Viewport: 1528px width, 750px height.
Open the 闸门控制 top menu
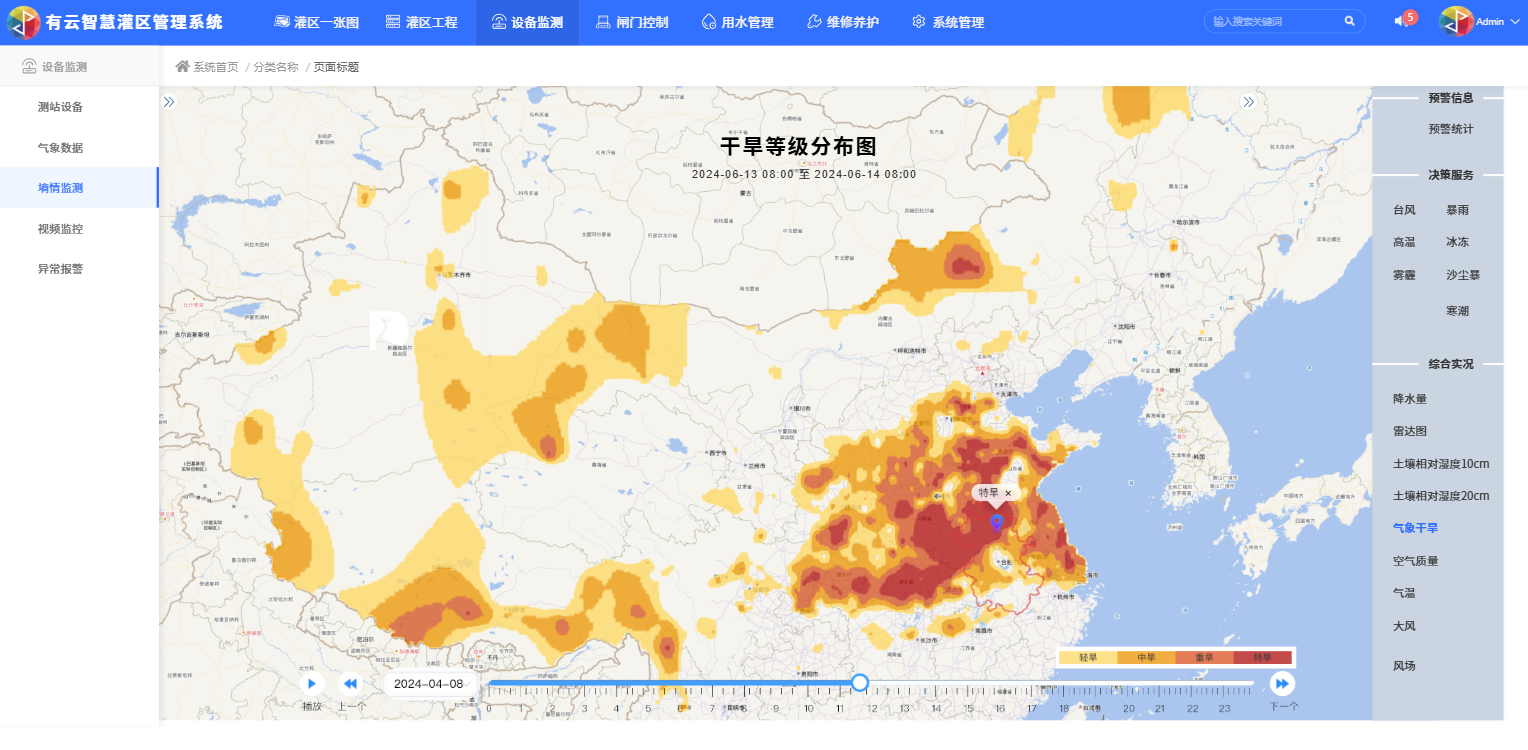click(632, 22)
